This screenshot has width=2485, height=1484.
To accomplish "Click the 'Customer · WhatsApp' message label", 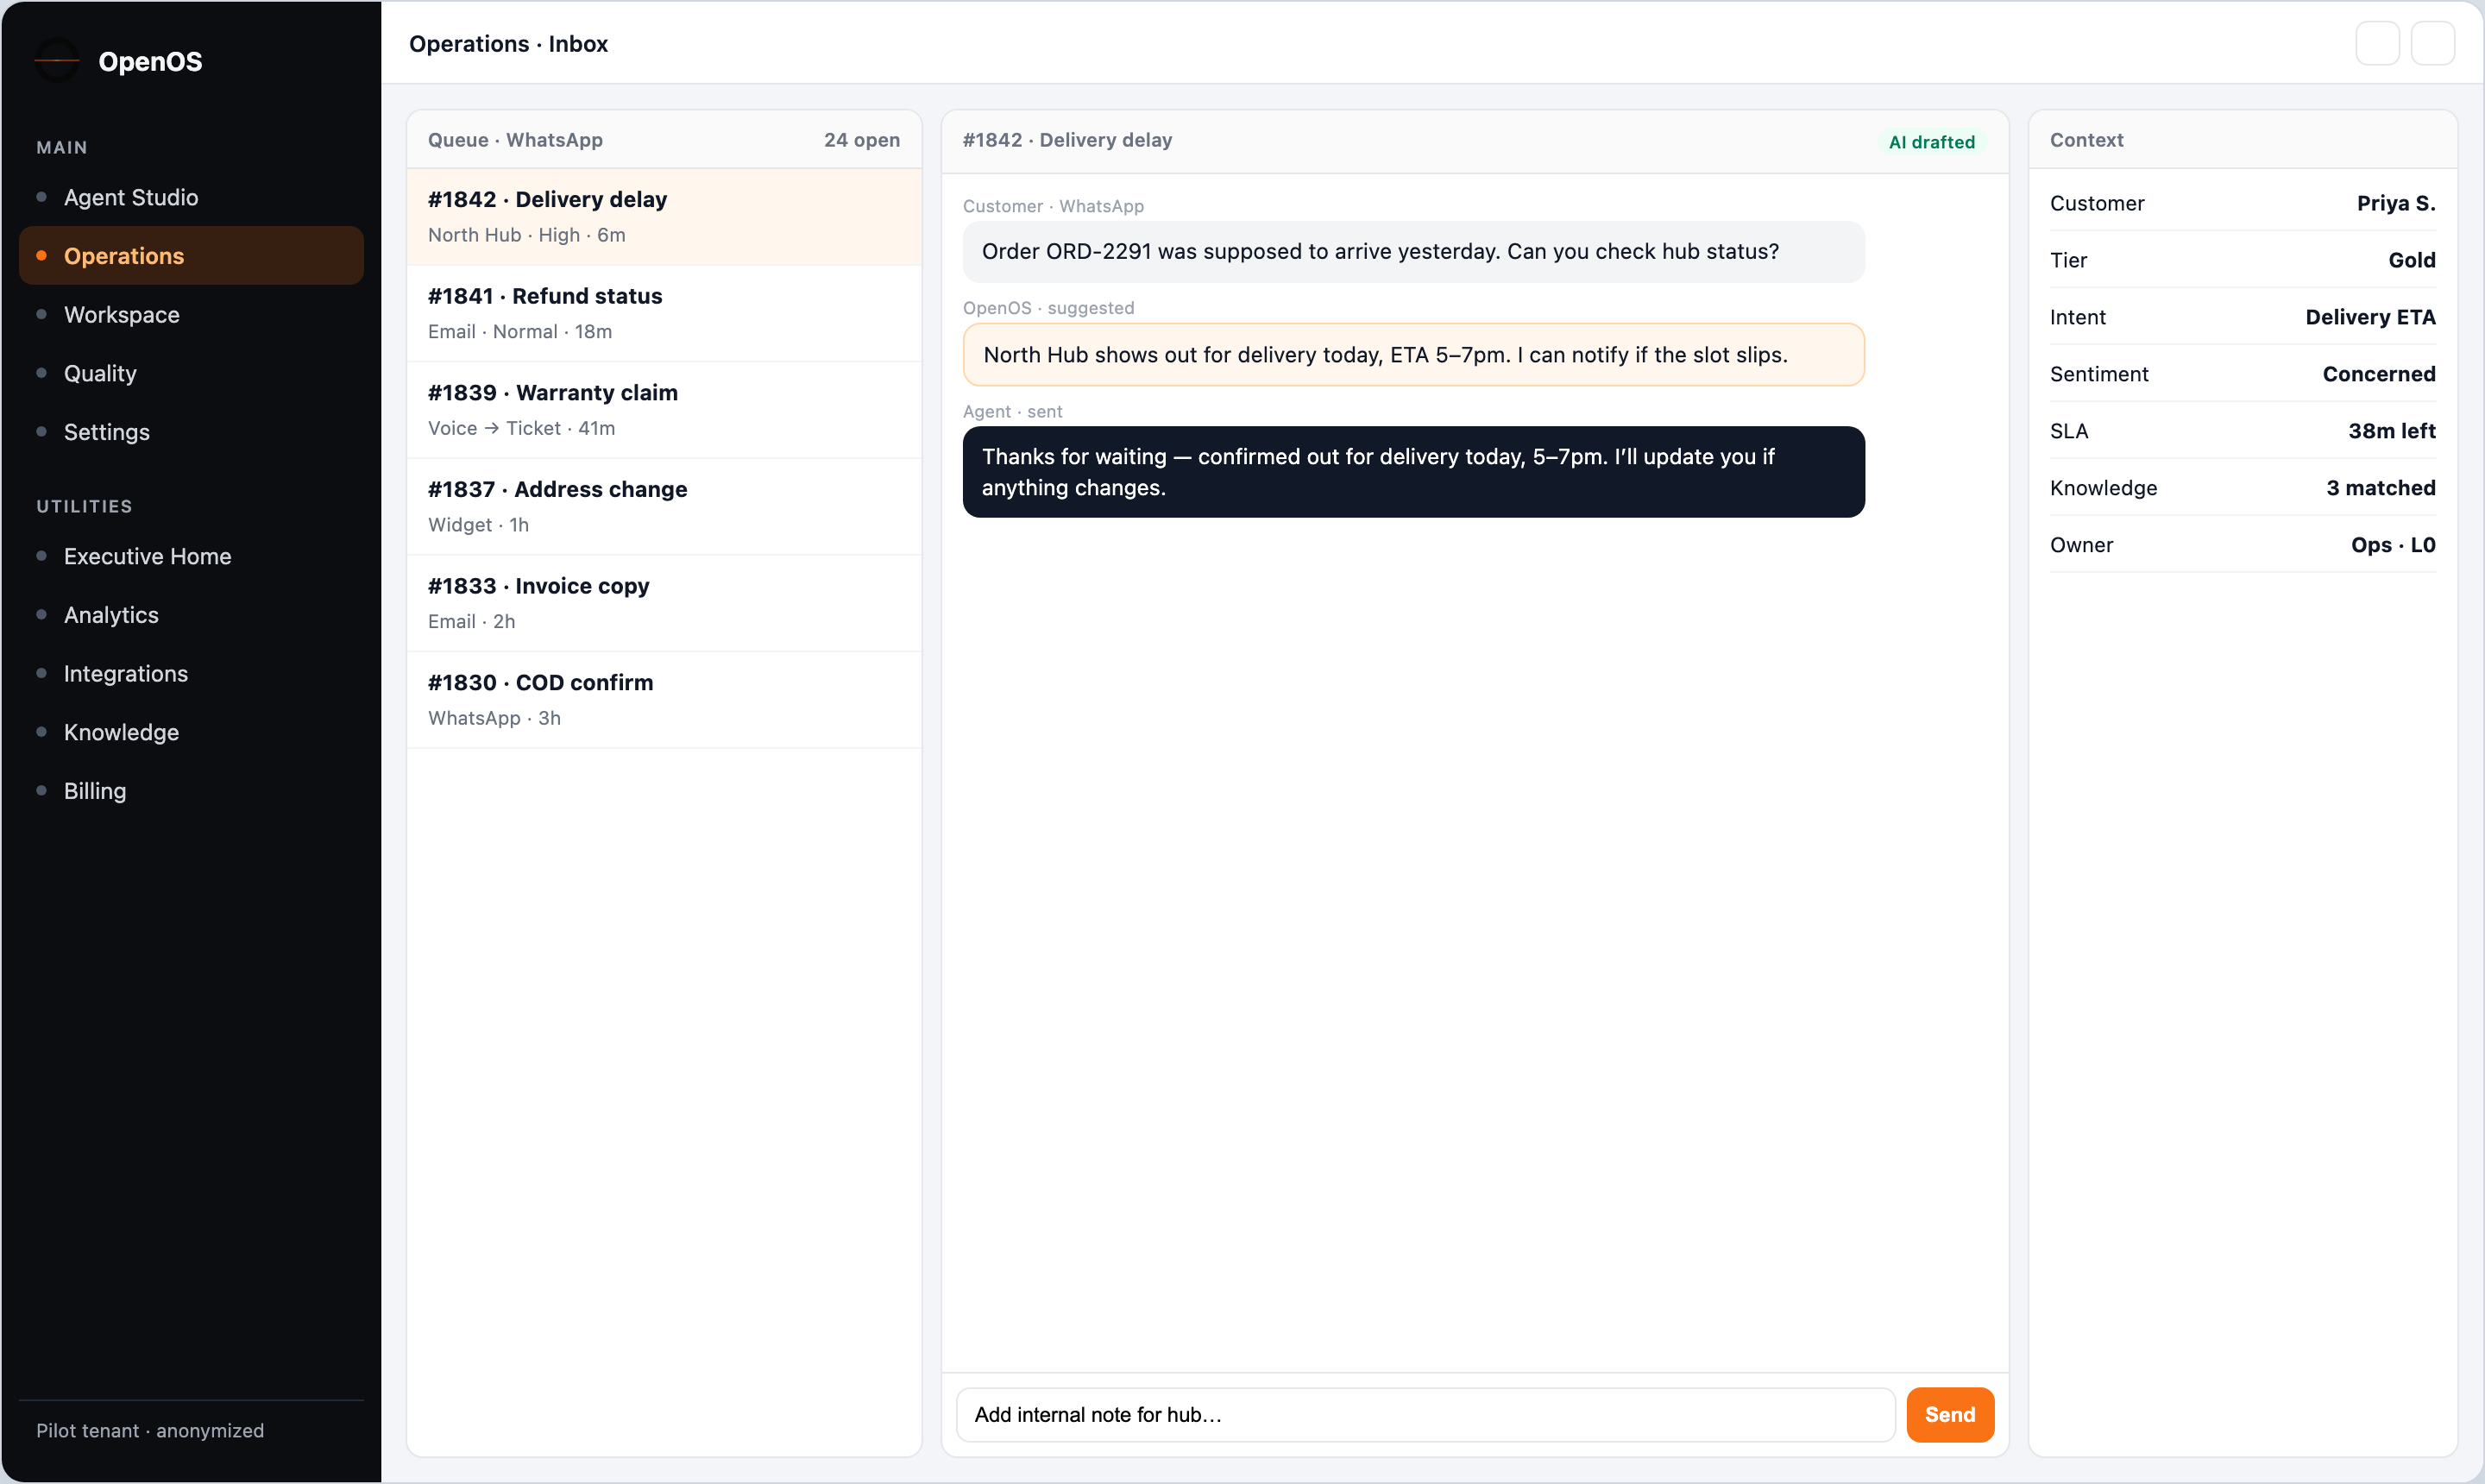I will [1053, 206].
